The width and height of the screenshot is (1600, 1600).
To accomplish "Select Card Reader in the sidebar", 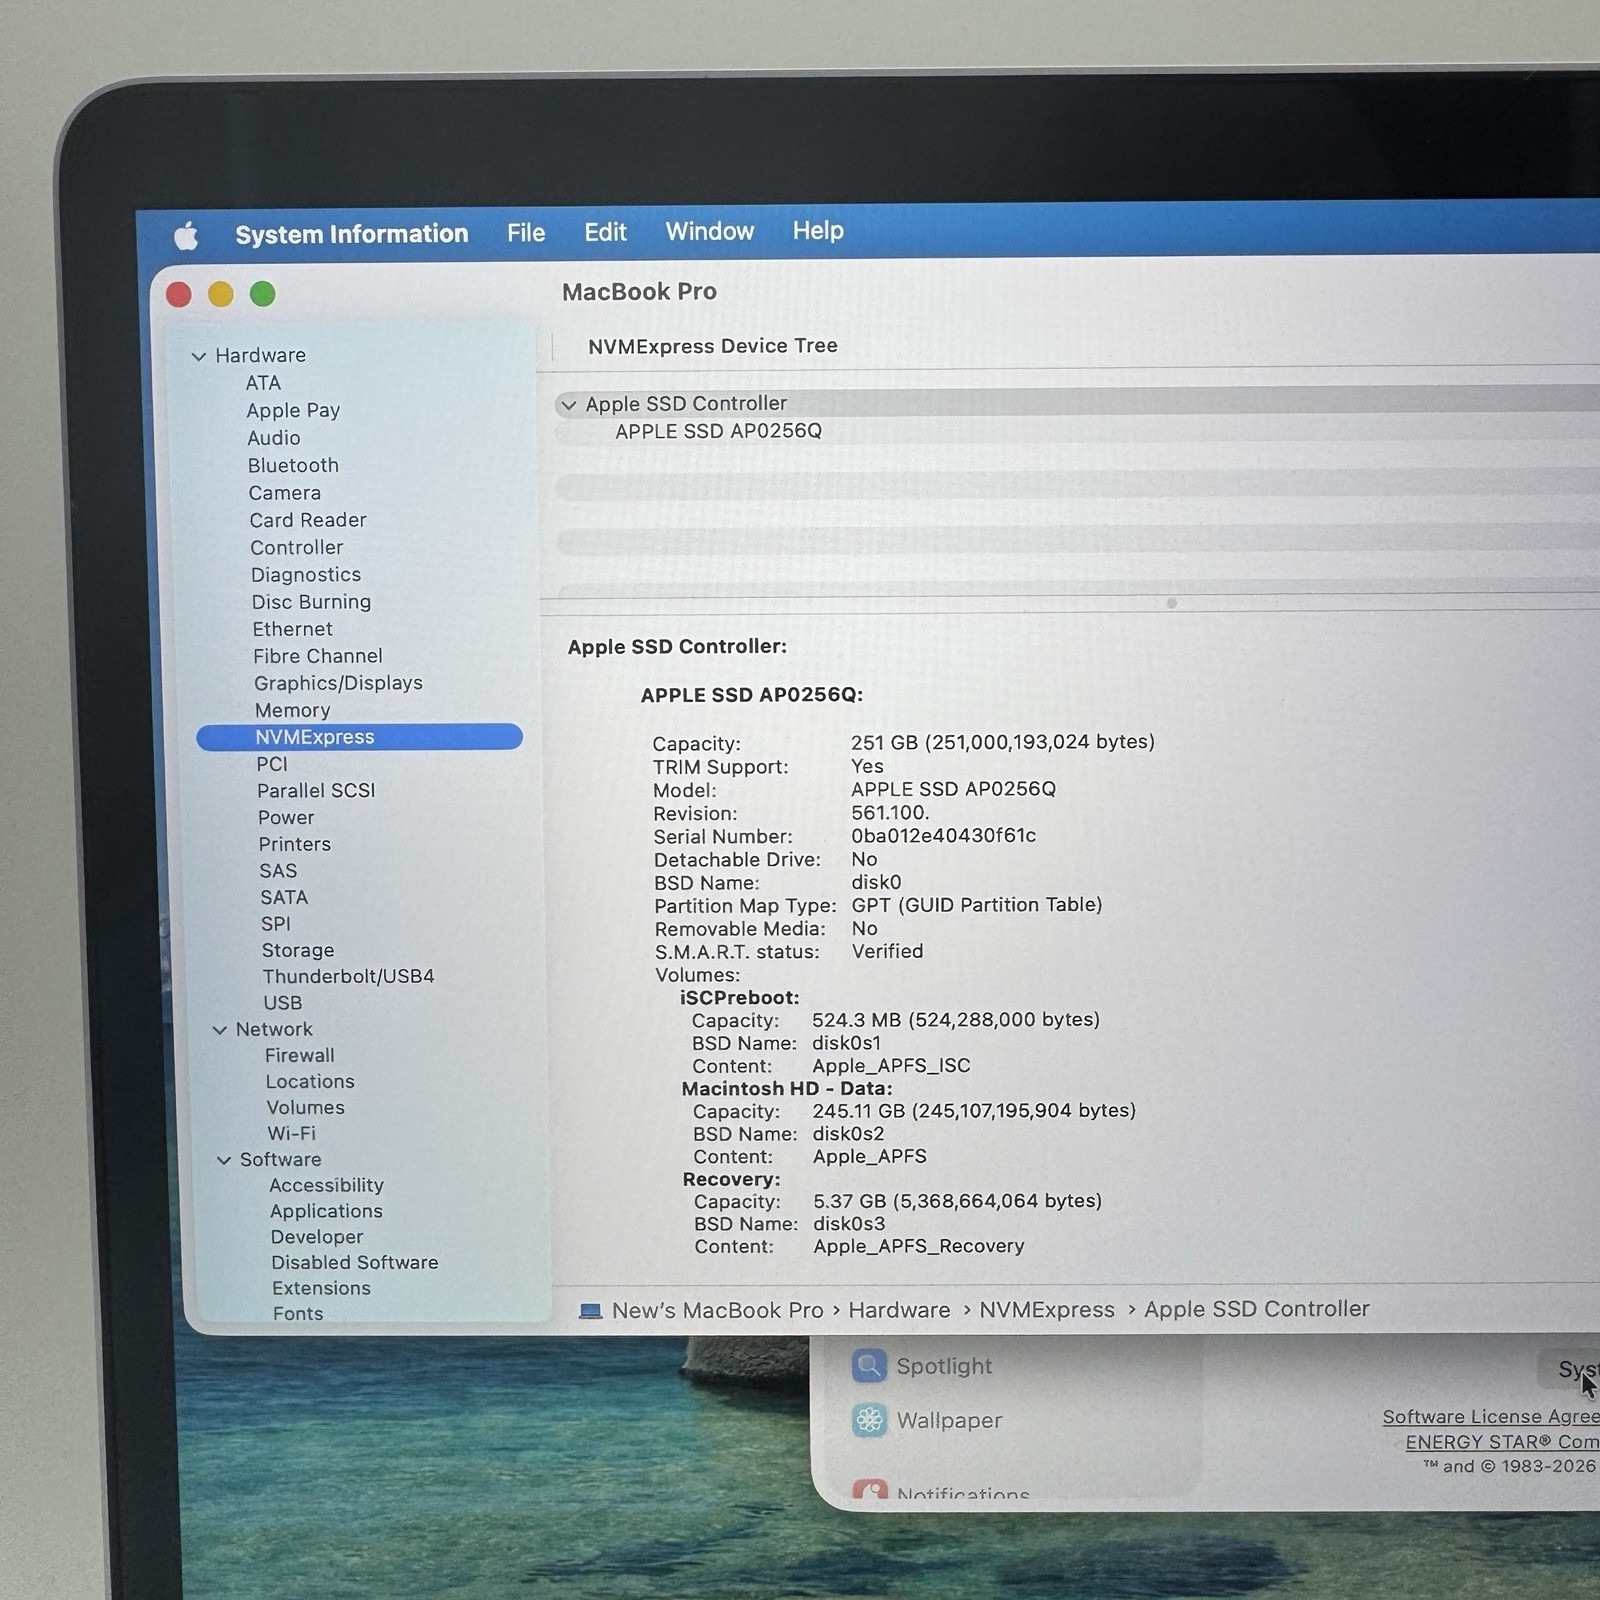I will (308, 520).
